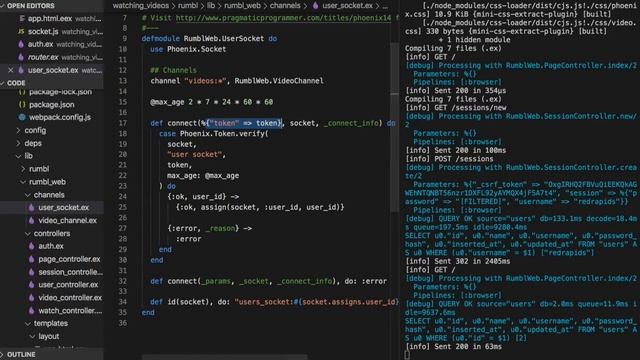Click user_socket.ex breadcrumb segment
Screen dimensions: 640x360
pyautogui.click(x=347, y=6)
